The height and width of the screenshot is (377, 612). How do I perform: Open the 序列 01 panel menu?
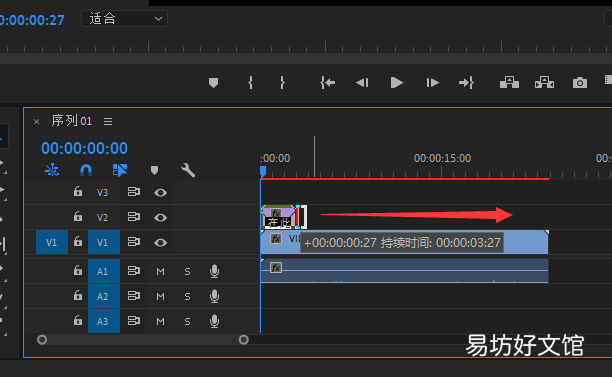tap(108, 122)
